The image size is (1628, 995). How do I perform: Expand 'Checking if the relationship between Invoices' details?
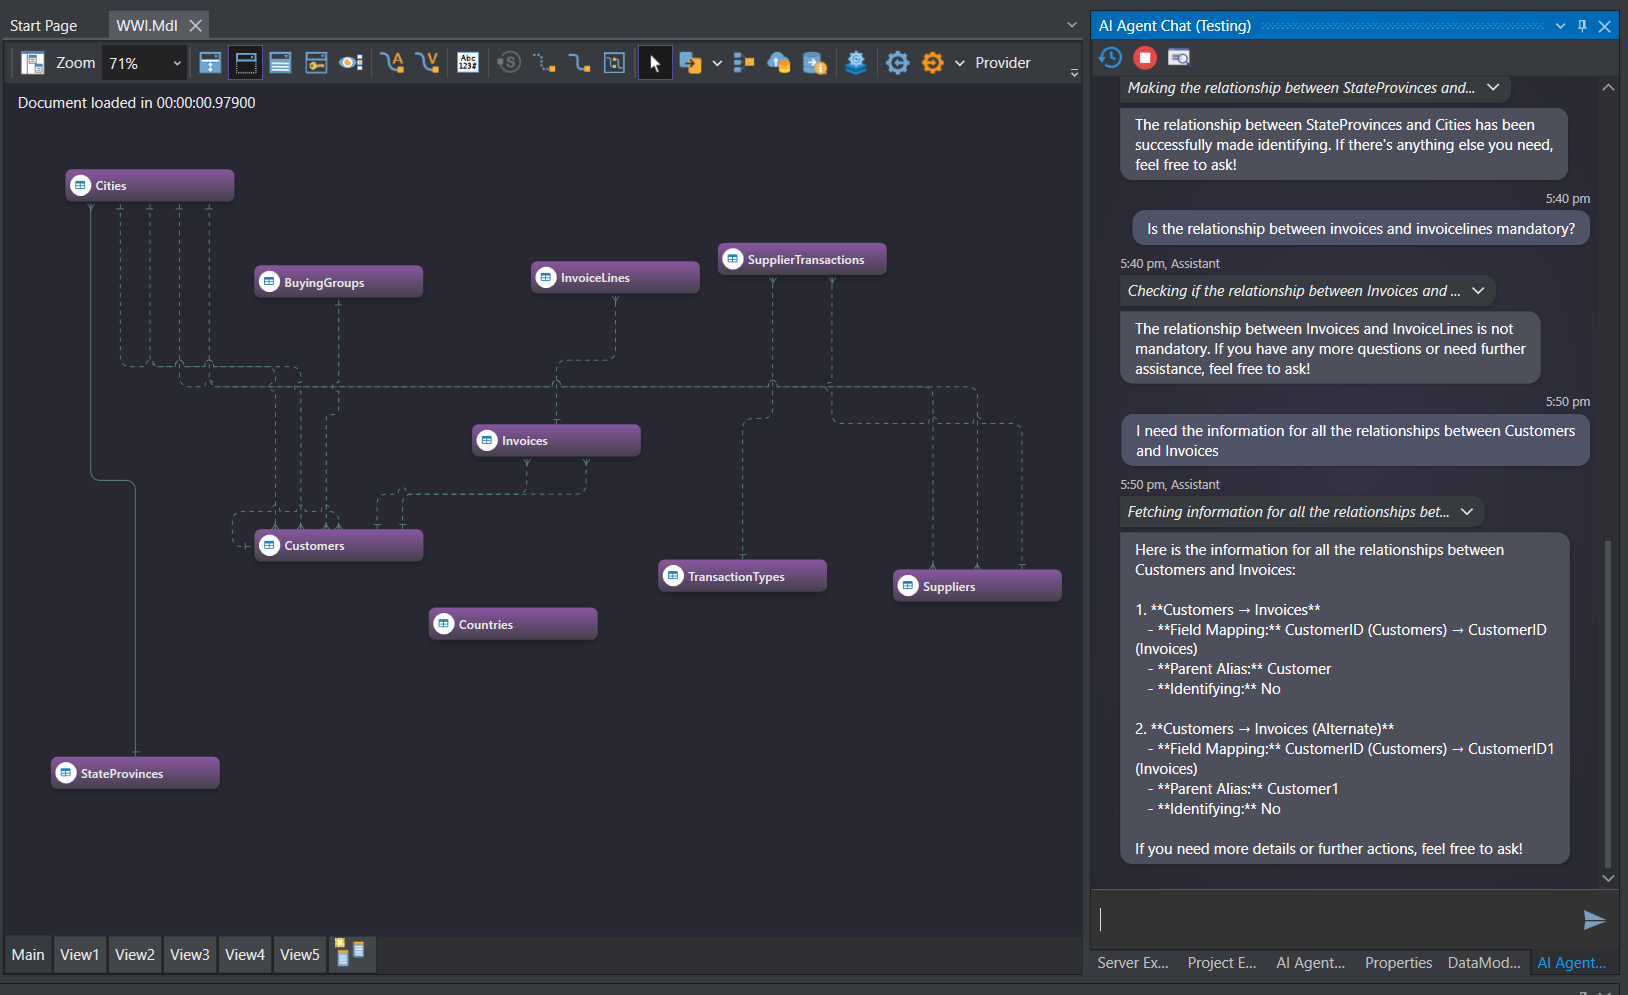(1478, 291)
